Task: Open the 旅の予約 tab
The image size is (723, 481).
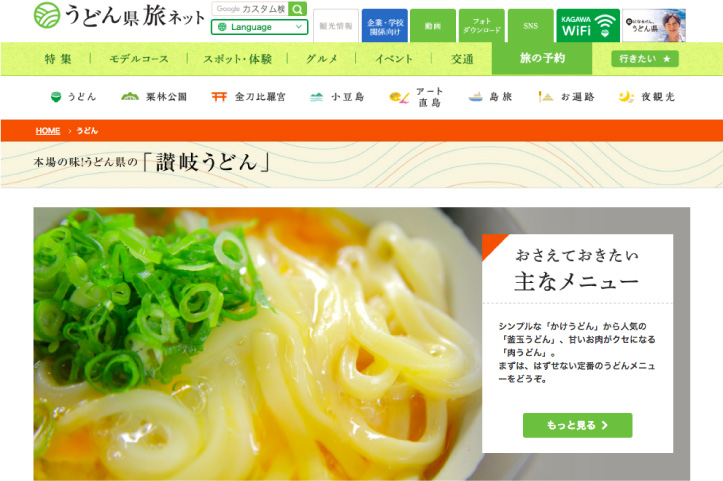Action: pos(542,59)
